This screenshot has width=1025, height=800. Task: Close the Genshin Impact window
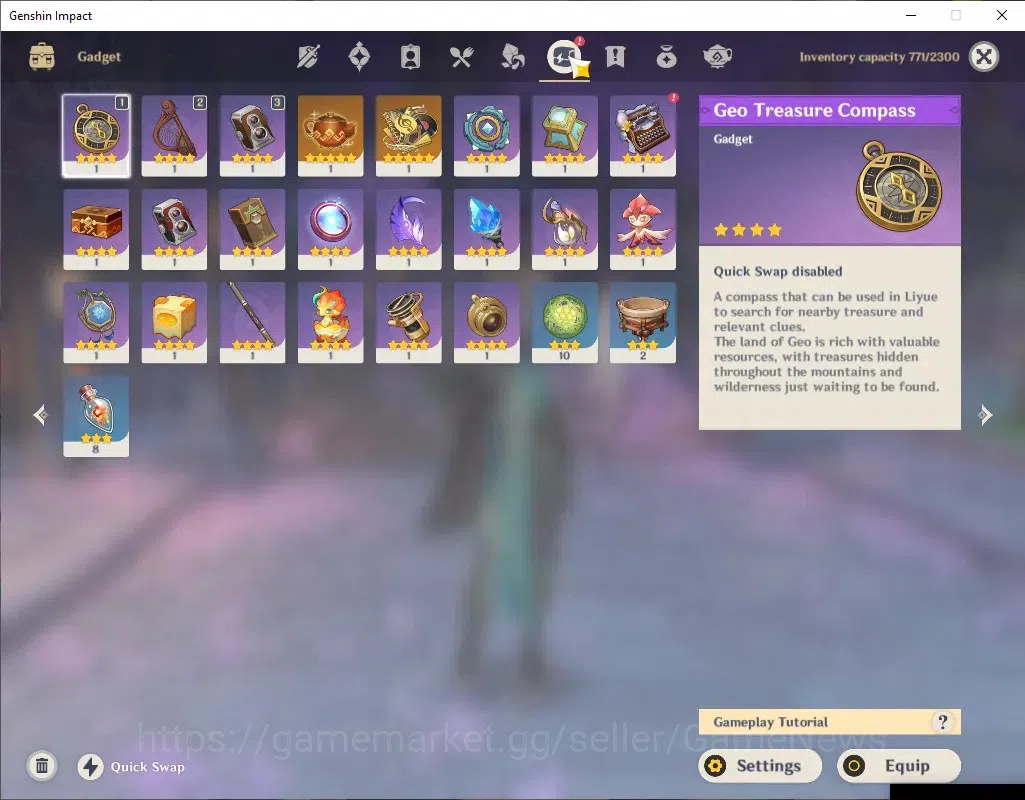(1001, 15)
